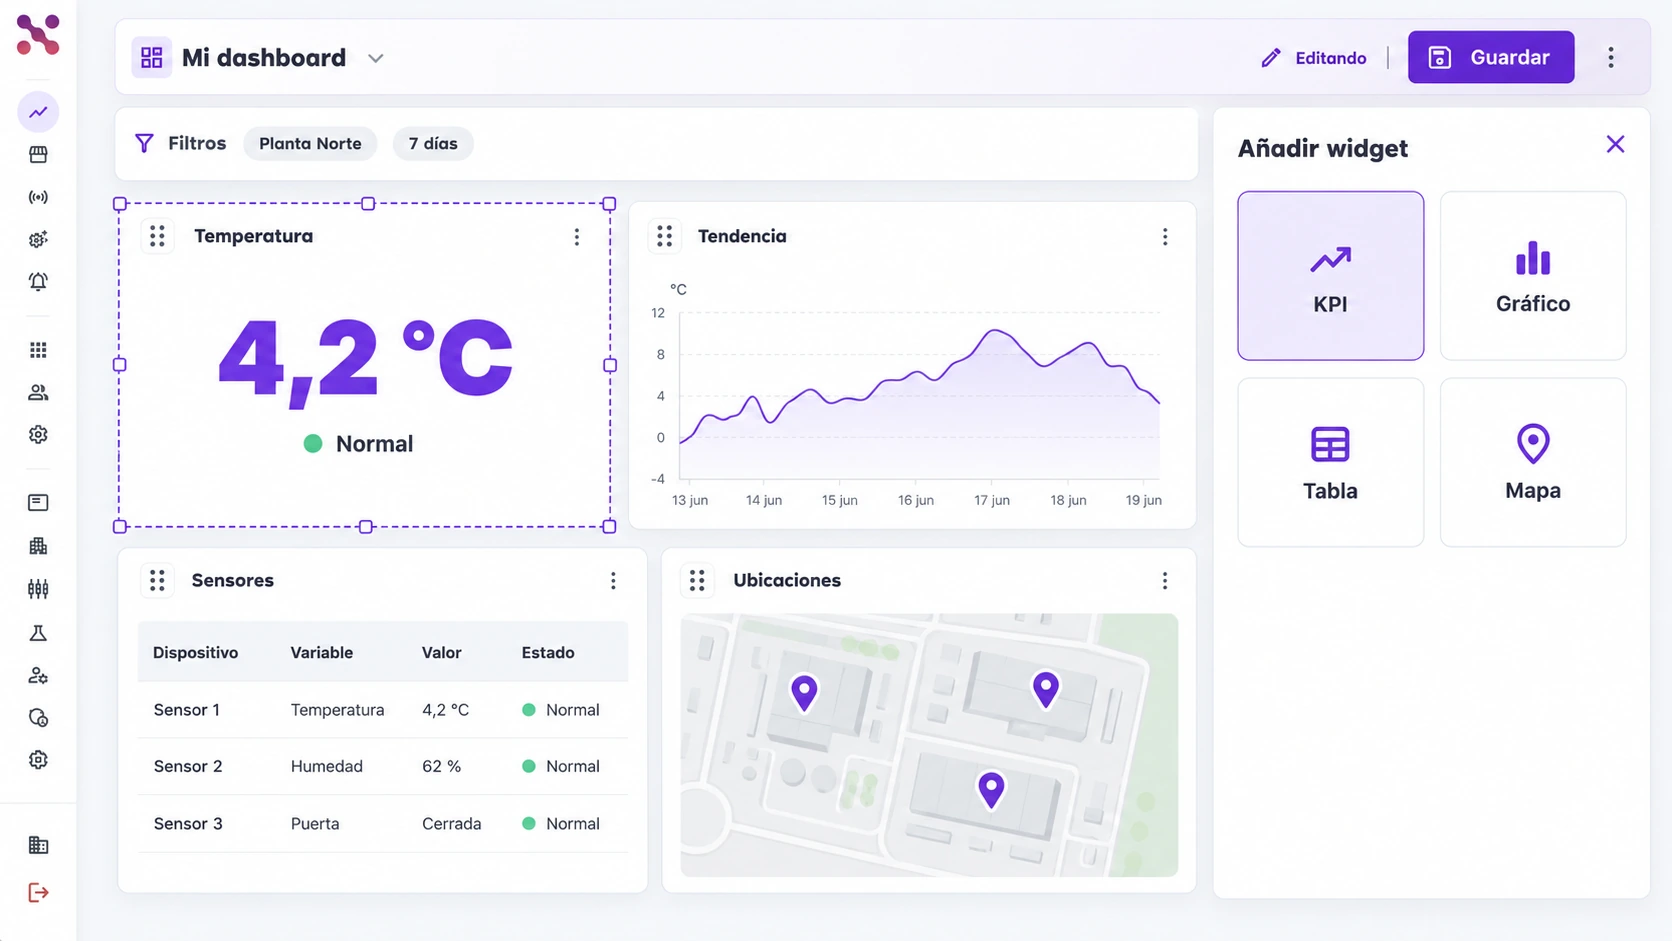Click the dashboard grid icon beside title
Screen dimensions: 1672x941
(x=152, y=58)
